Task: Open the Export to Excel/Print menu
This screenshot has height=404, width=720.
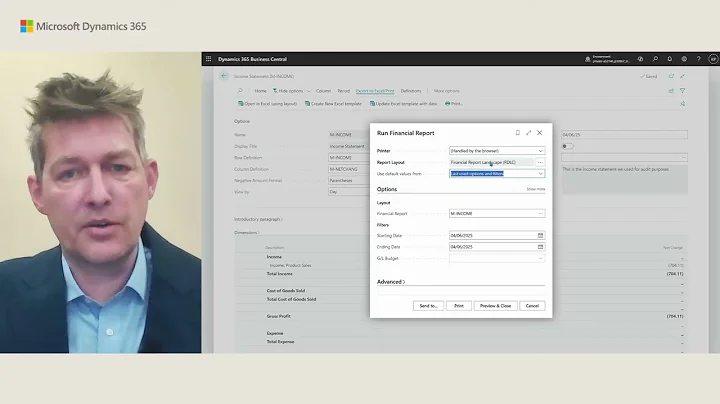Action: click(375, 91)
